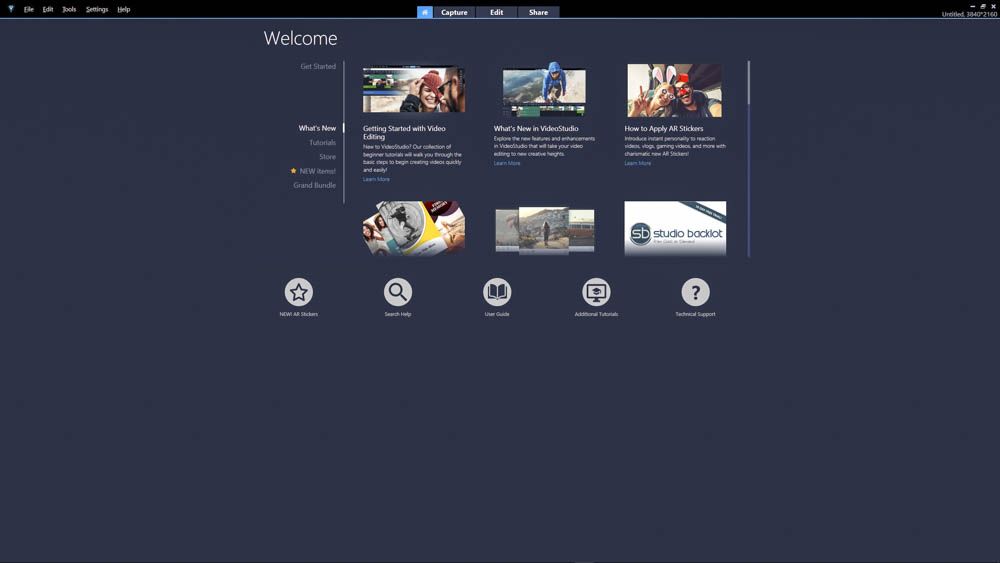Open the User Guide book icon
The image size is (1000, 563).
(497, 292)
